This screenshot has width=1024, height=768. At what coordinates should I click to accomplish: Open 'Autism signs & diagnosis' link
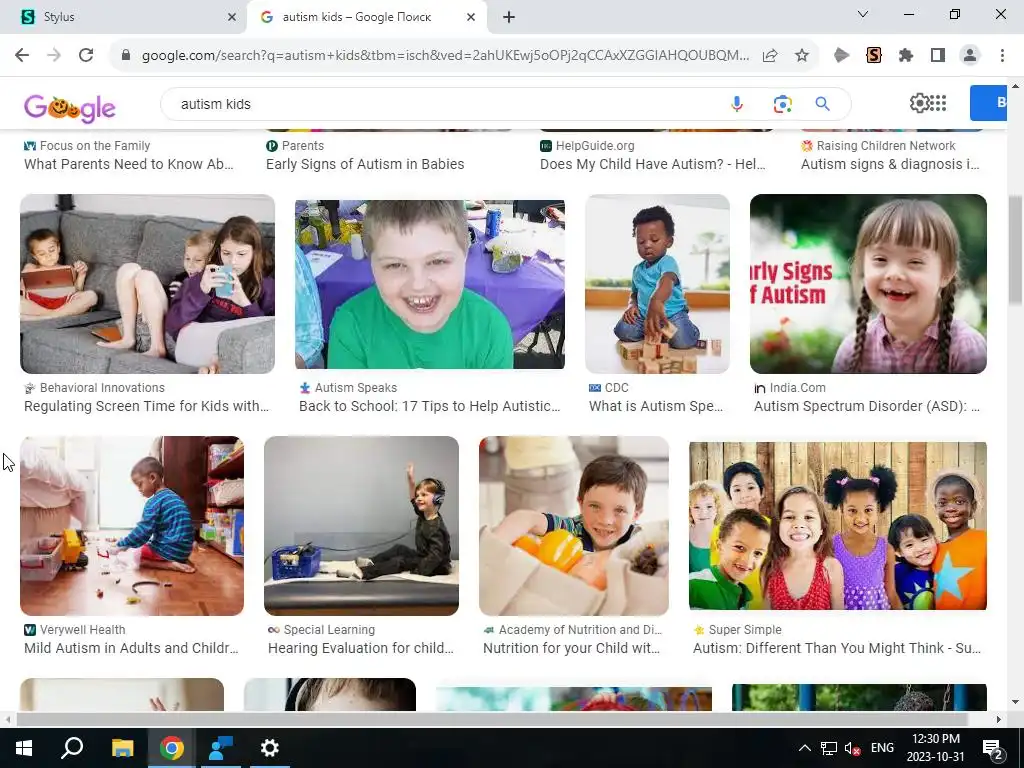(x=890, y=164)
